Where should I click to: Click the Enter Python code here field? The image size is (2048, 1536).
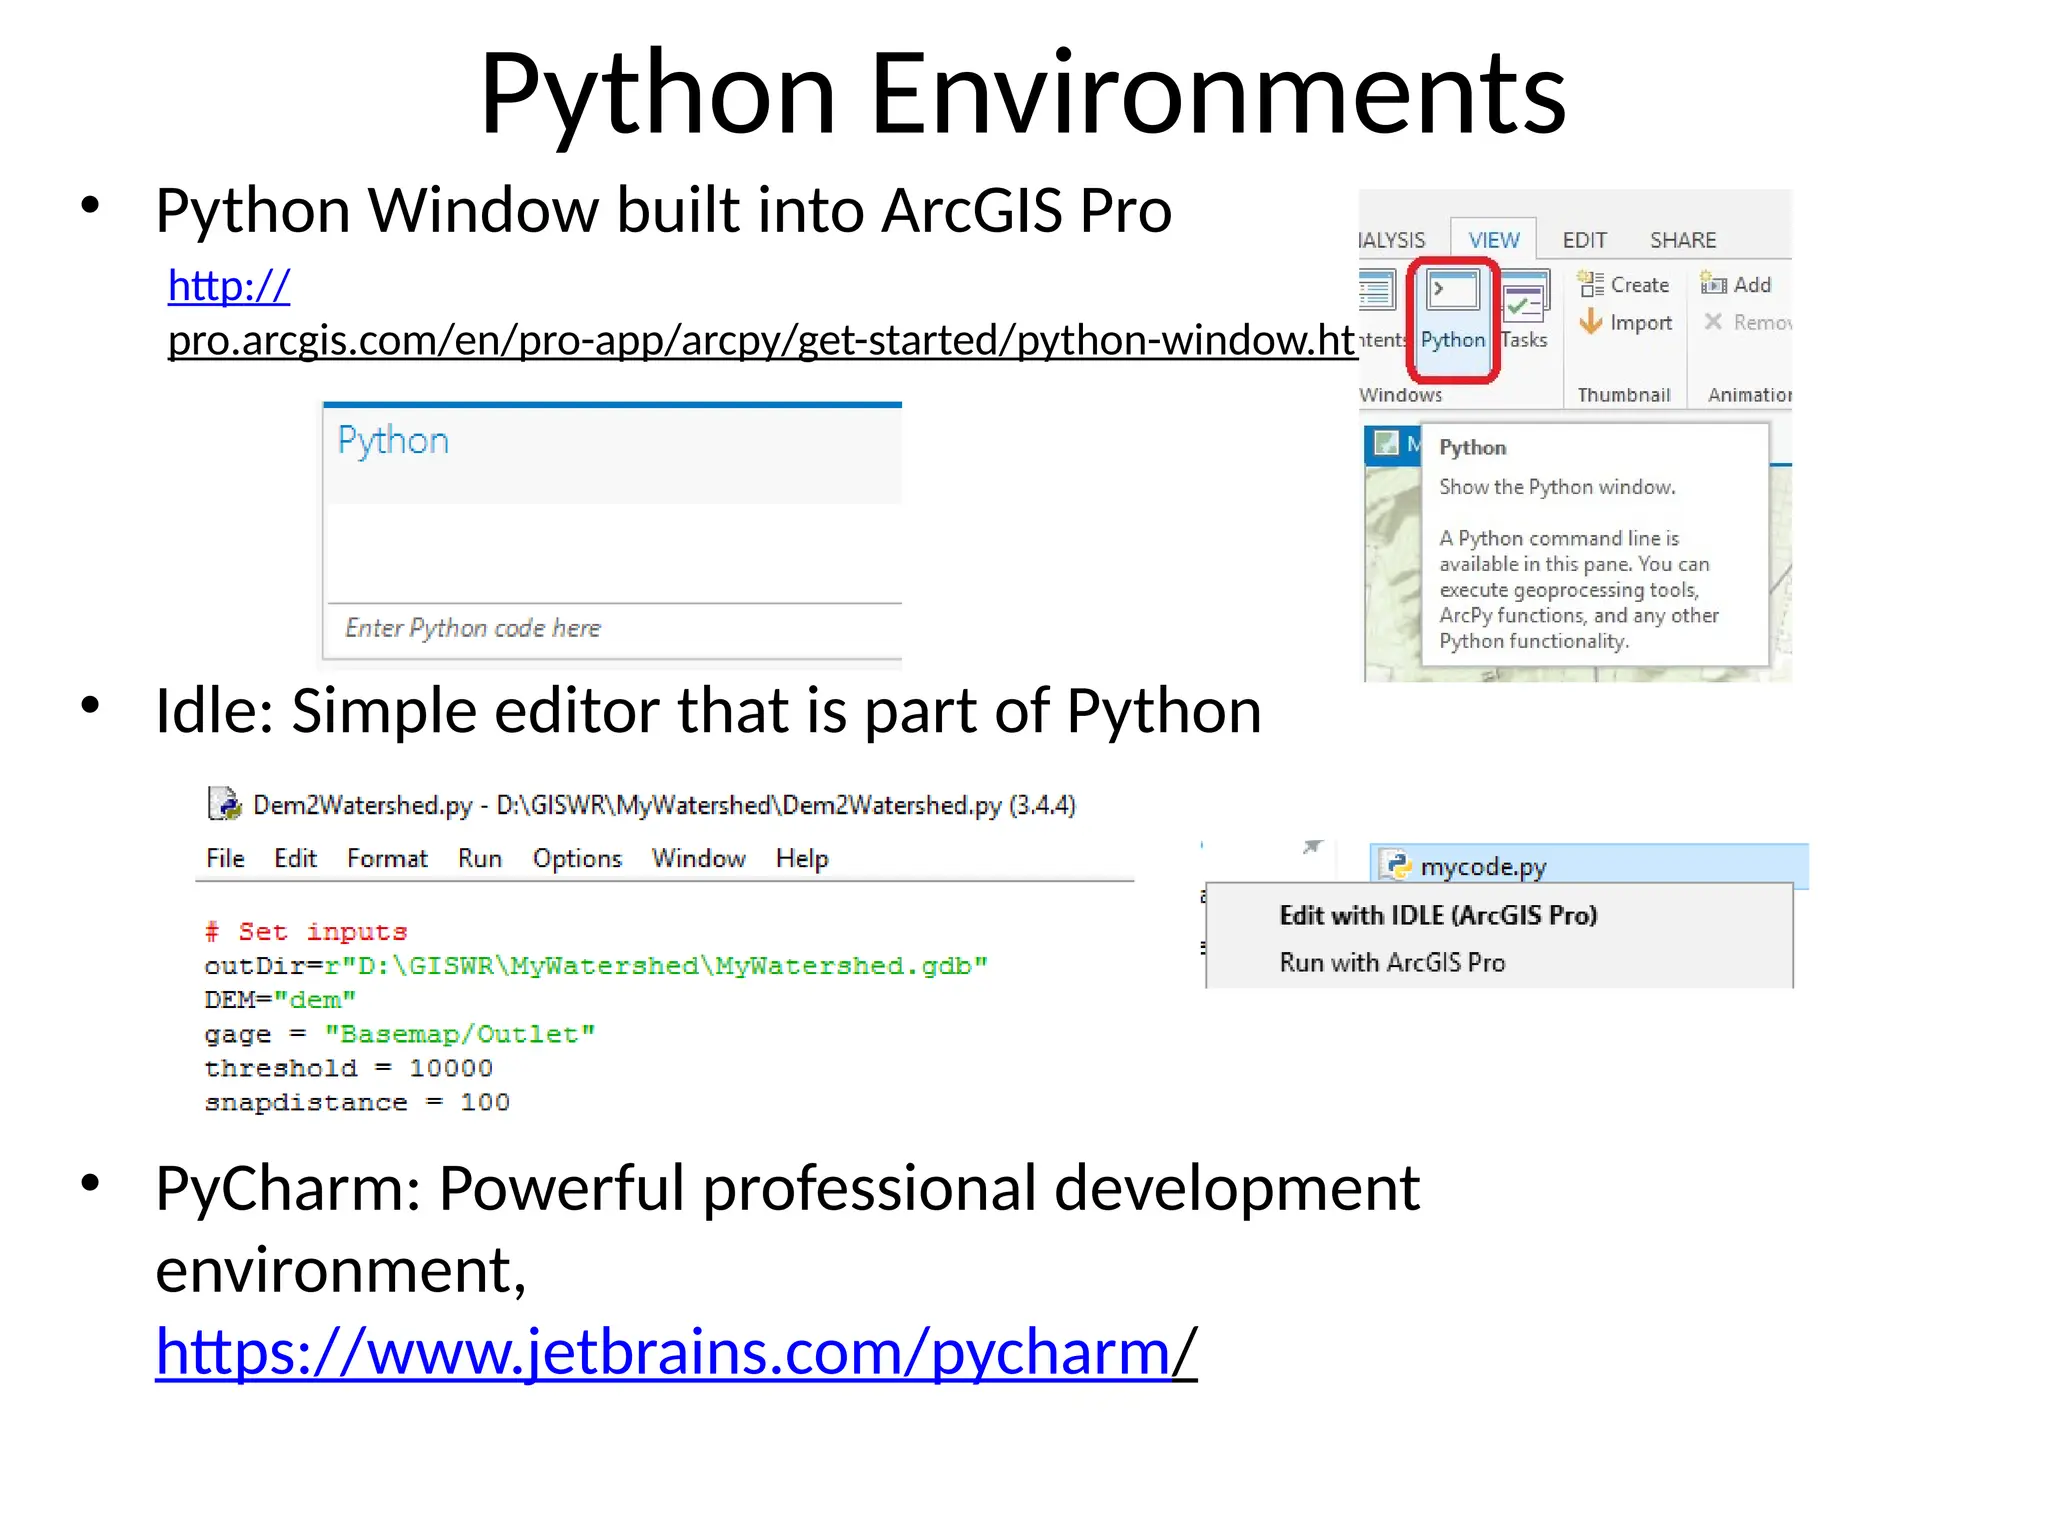614,629
